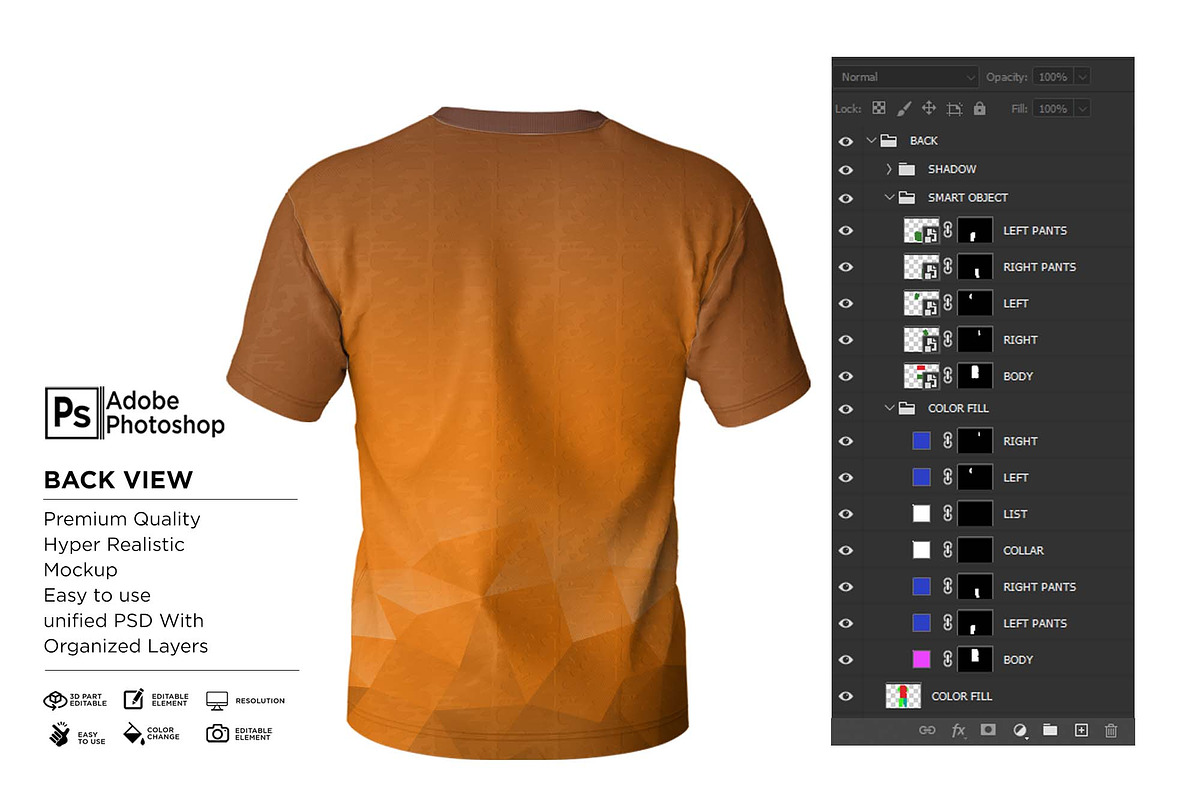The width and height of the screenshot is (1200, 800).
Task: Open the Opacity value dropdown arrow
Action: click(1082, 77)
